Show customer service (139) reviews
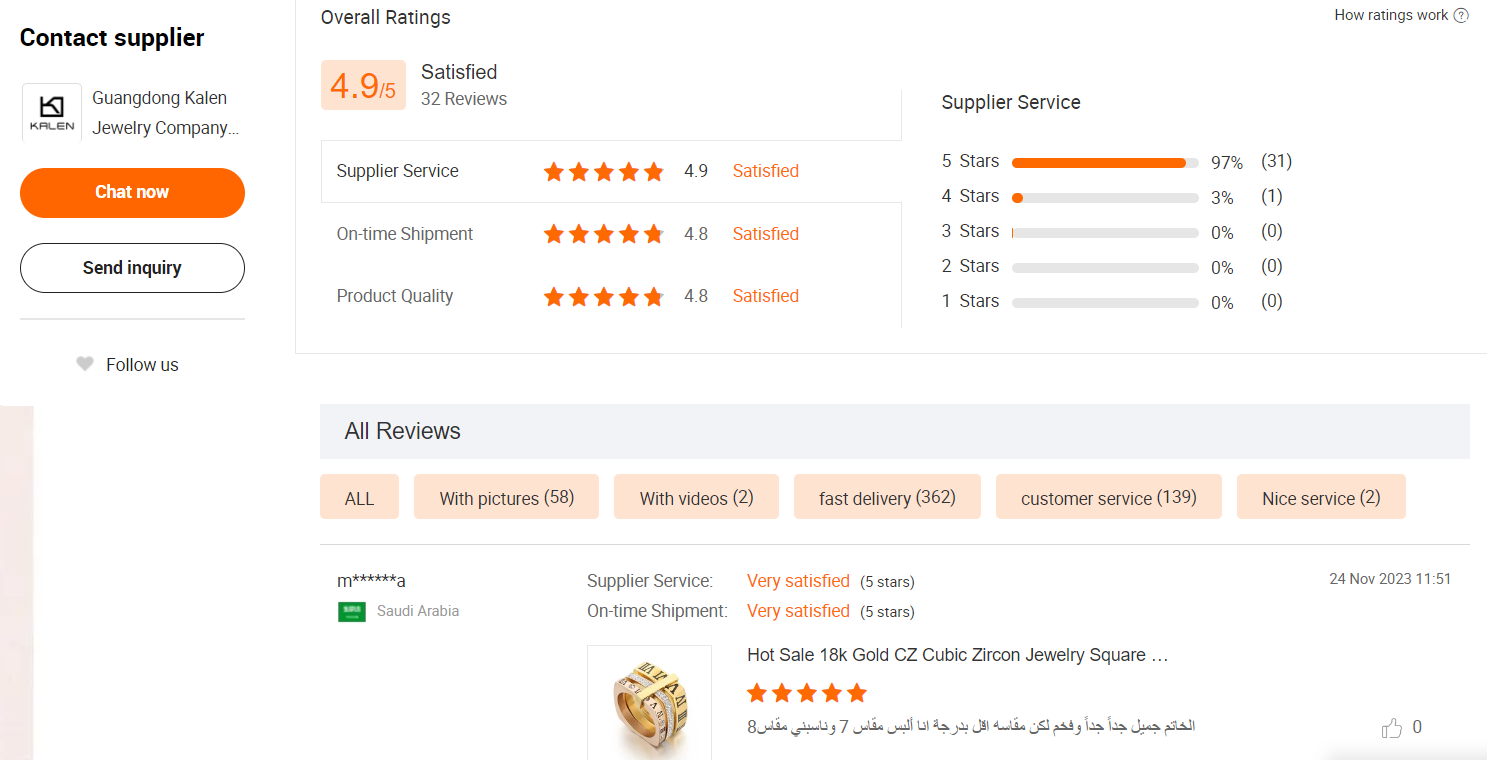 [1108, 497]
